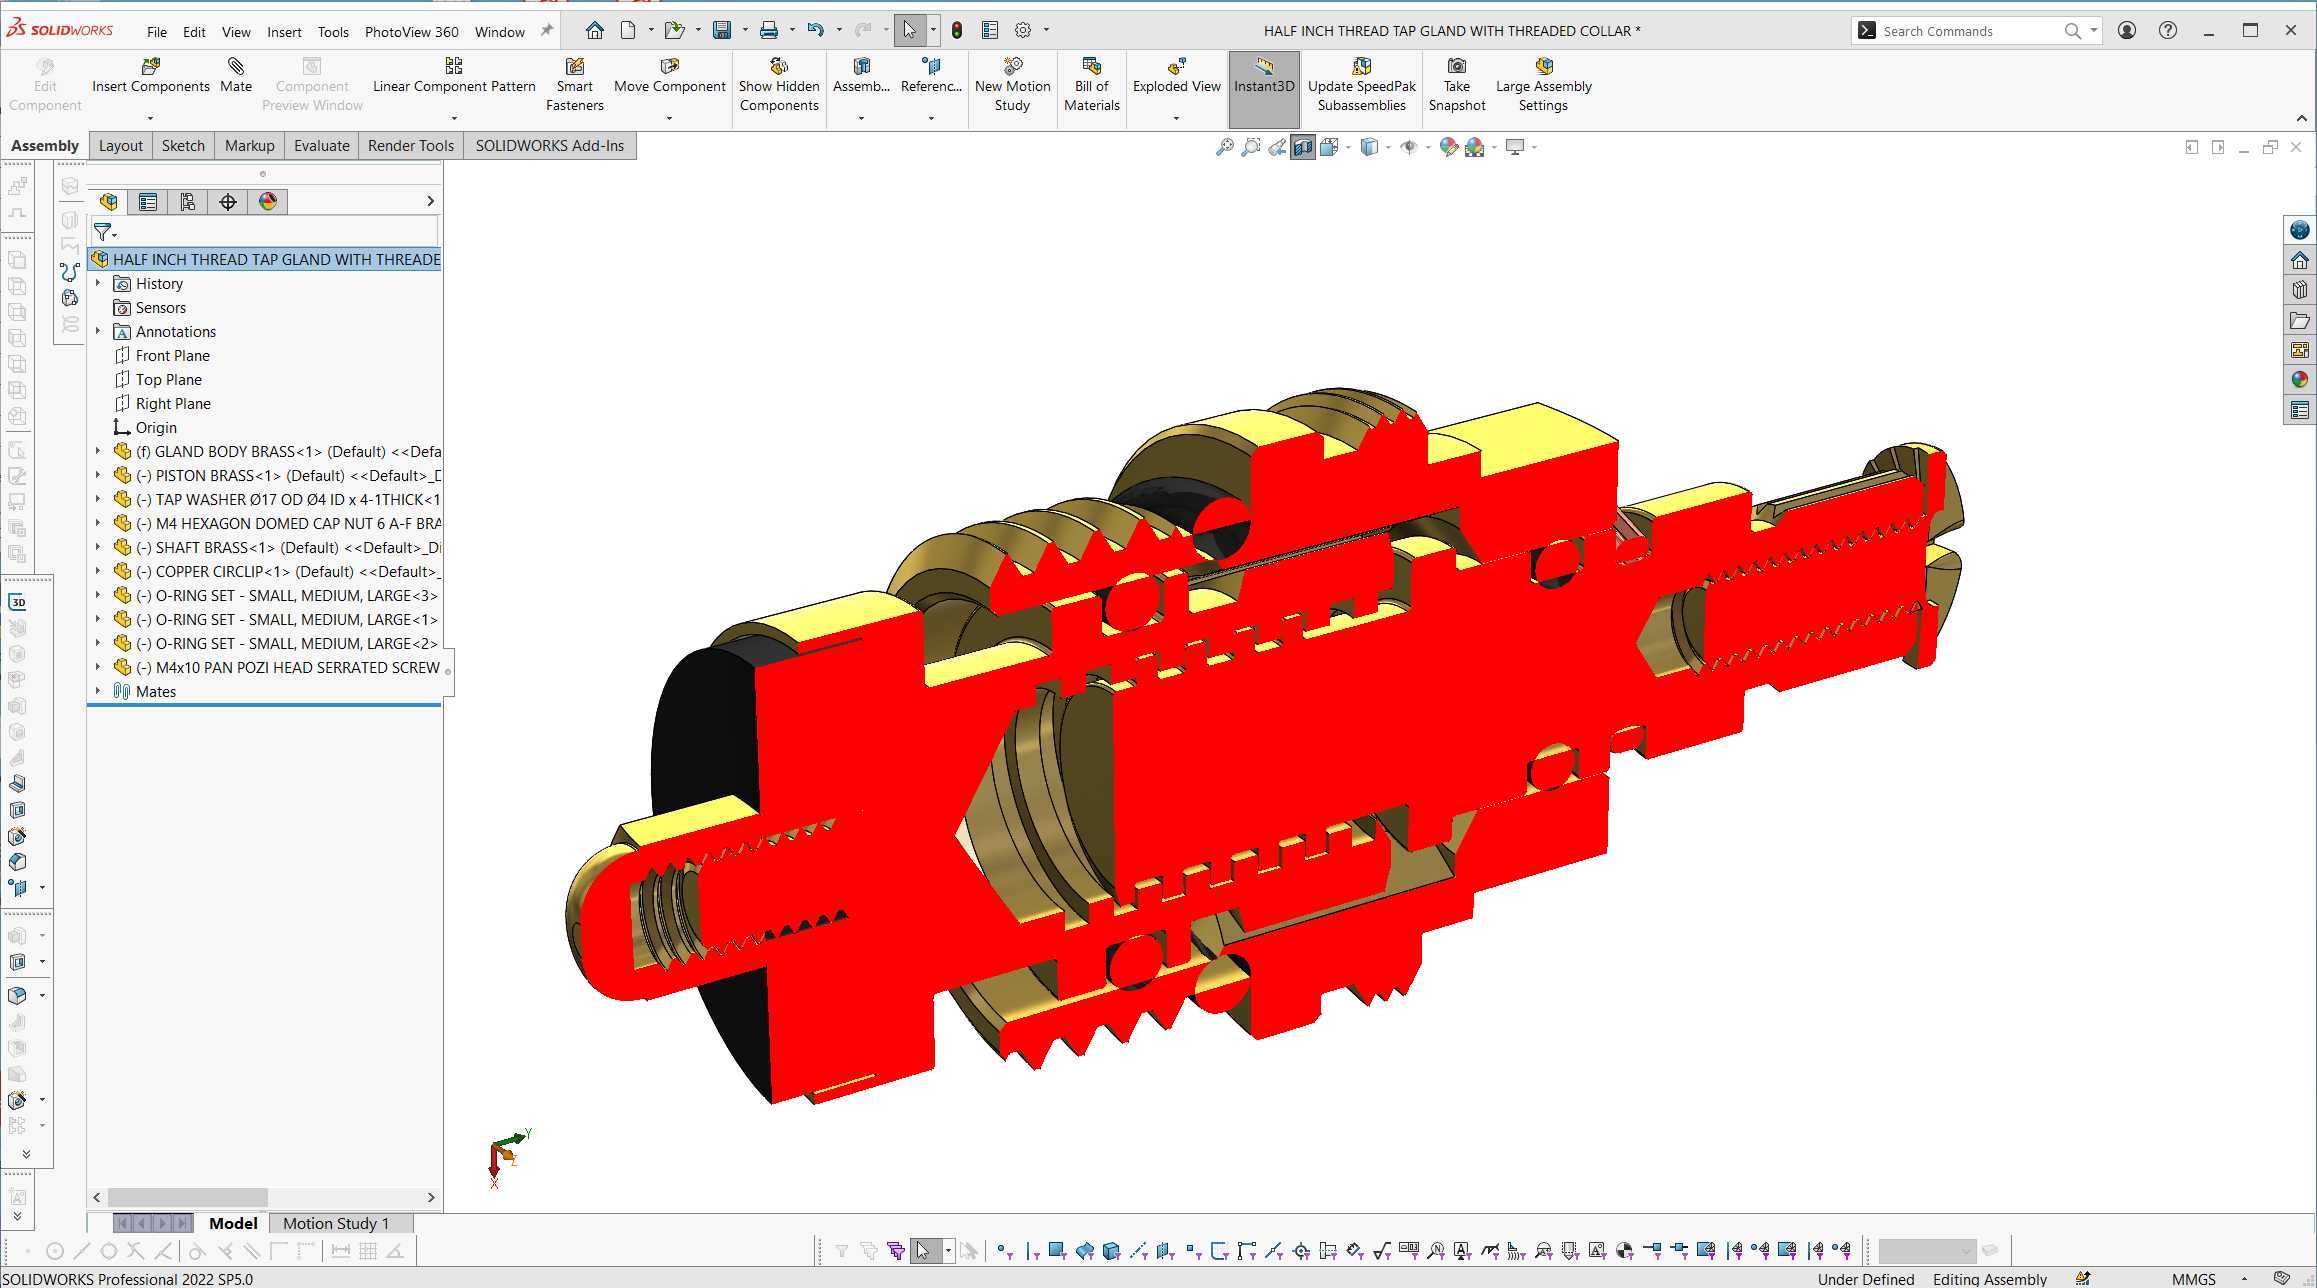Open Insert Components dropdown arrow
Image resolution: width=2317 pixels, height=1288 pixels.
point(151,118)
